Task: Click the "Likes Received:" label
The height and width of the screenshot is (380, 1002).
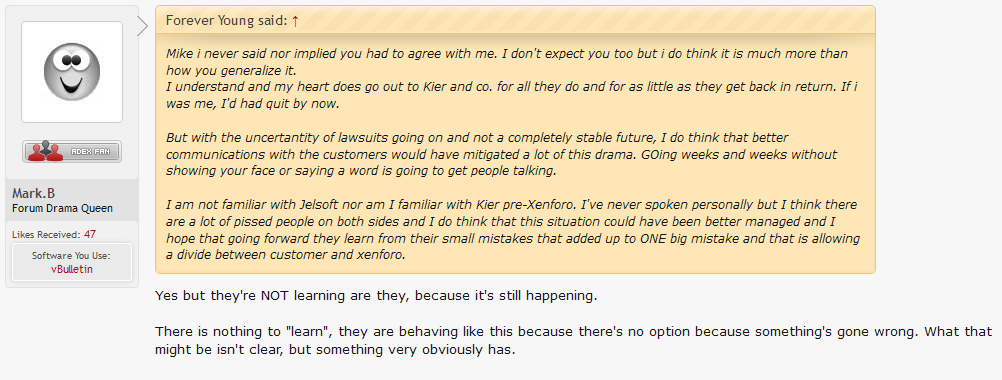Action: click(x=46, y=234)
